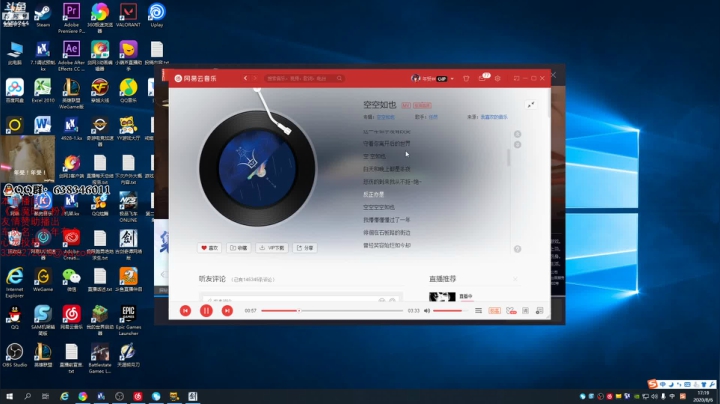This screenshot has width=720, height=404.
Task: Skip to the next track
Action: tap(227, 311)
